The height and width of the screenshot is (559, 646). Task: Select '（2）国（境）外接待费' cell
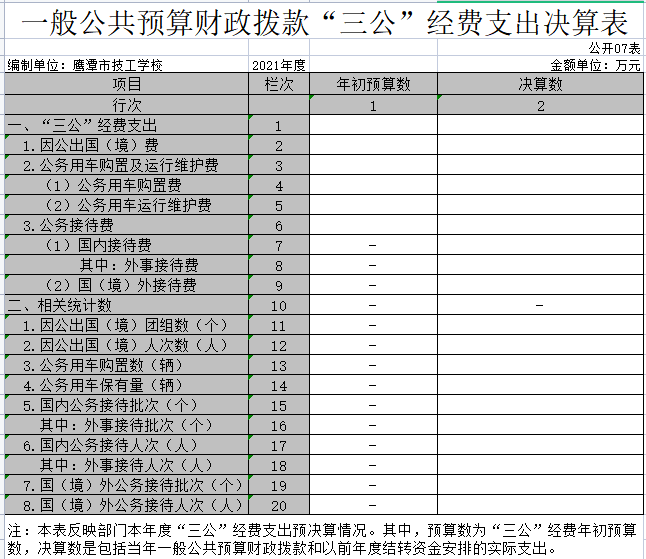point(126,285)
